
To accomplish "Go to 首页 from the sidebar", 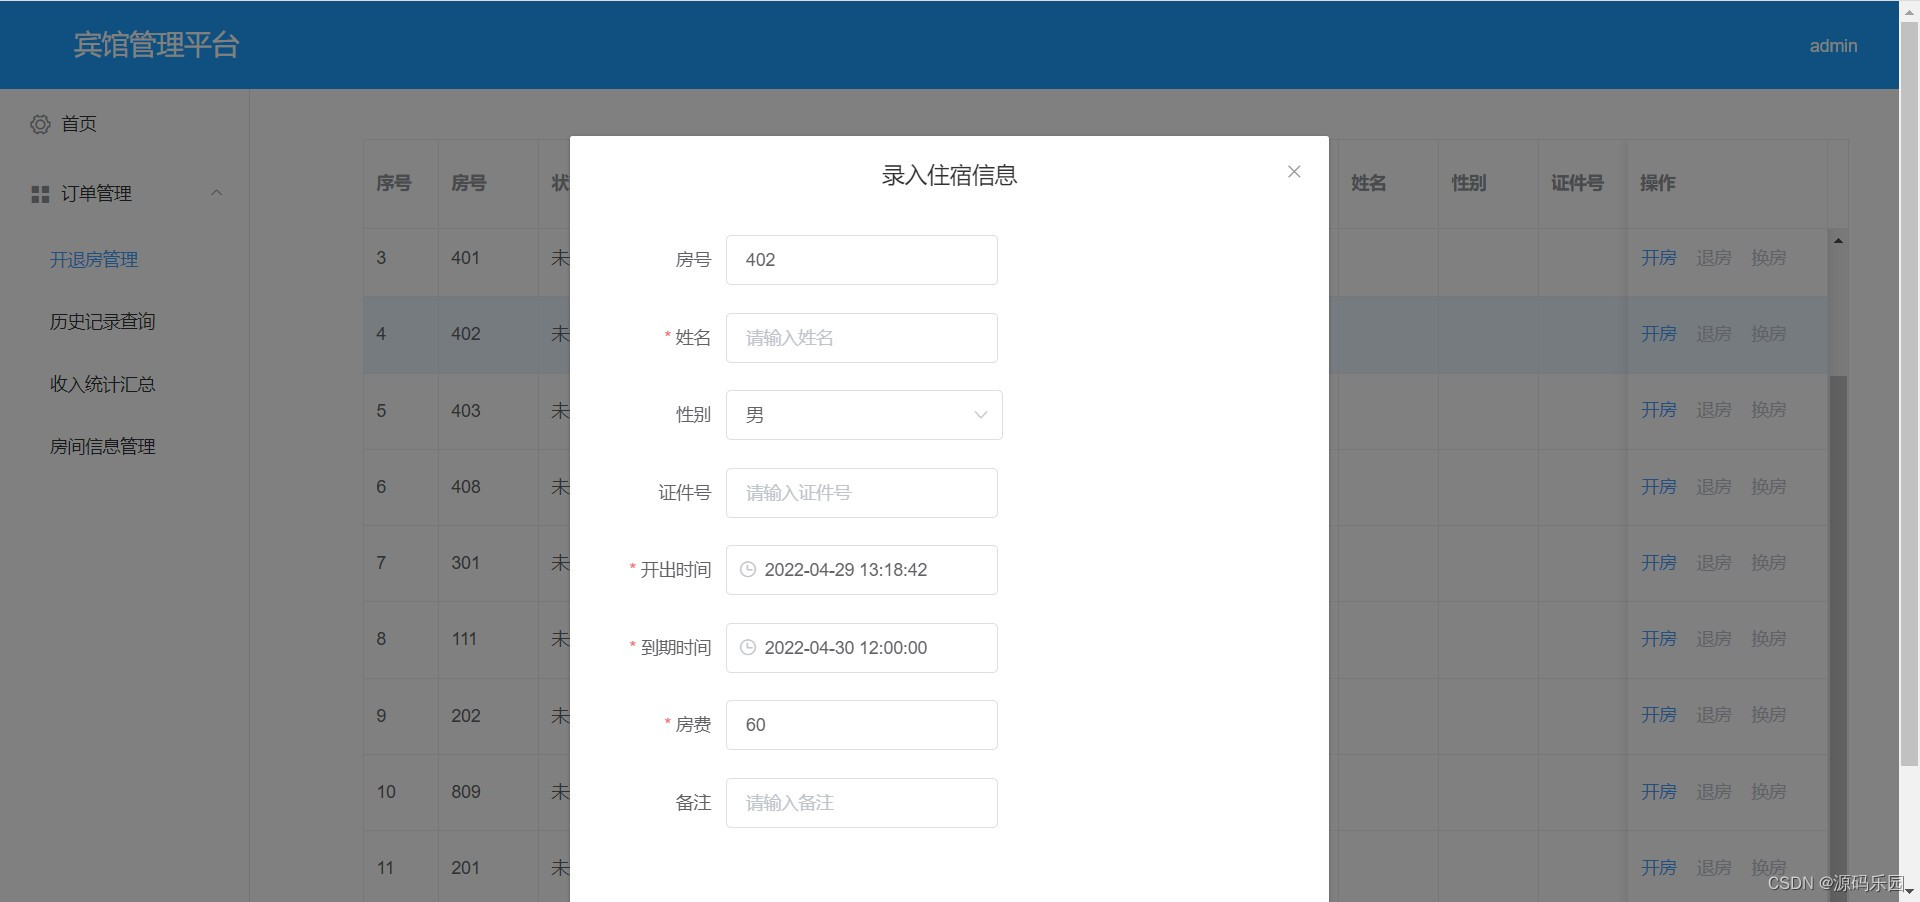I will pyautogui.click(x=79, y=123).
